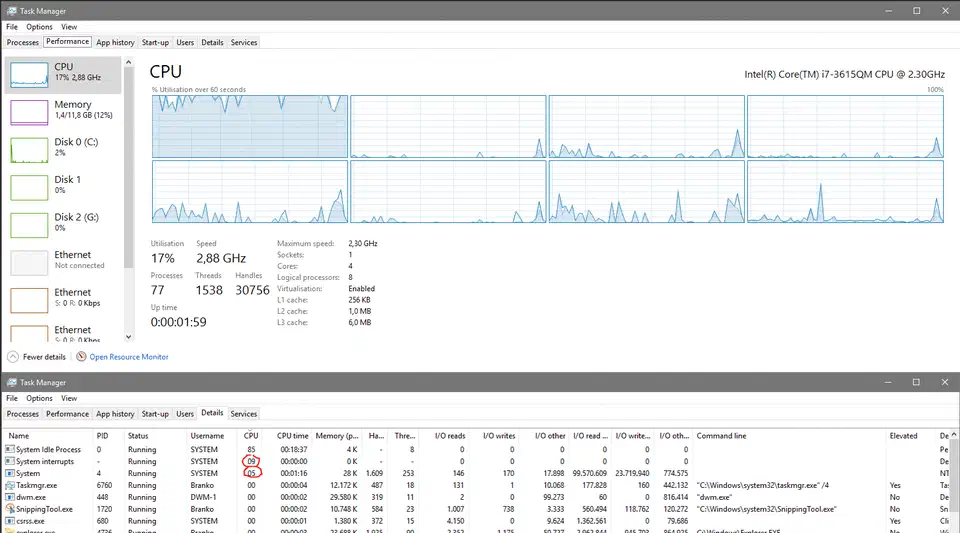Click System Idle Process CPU value 85
Viewport: 960px width, 533px height.
[x=251, y=449]
